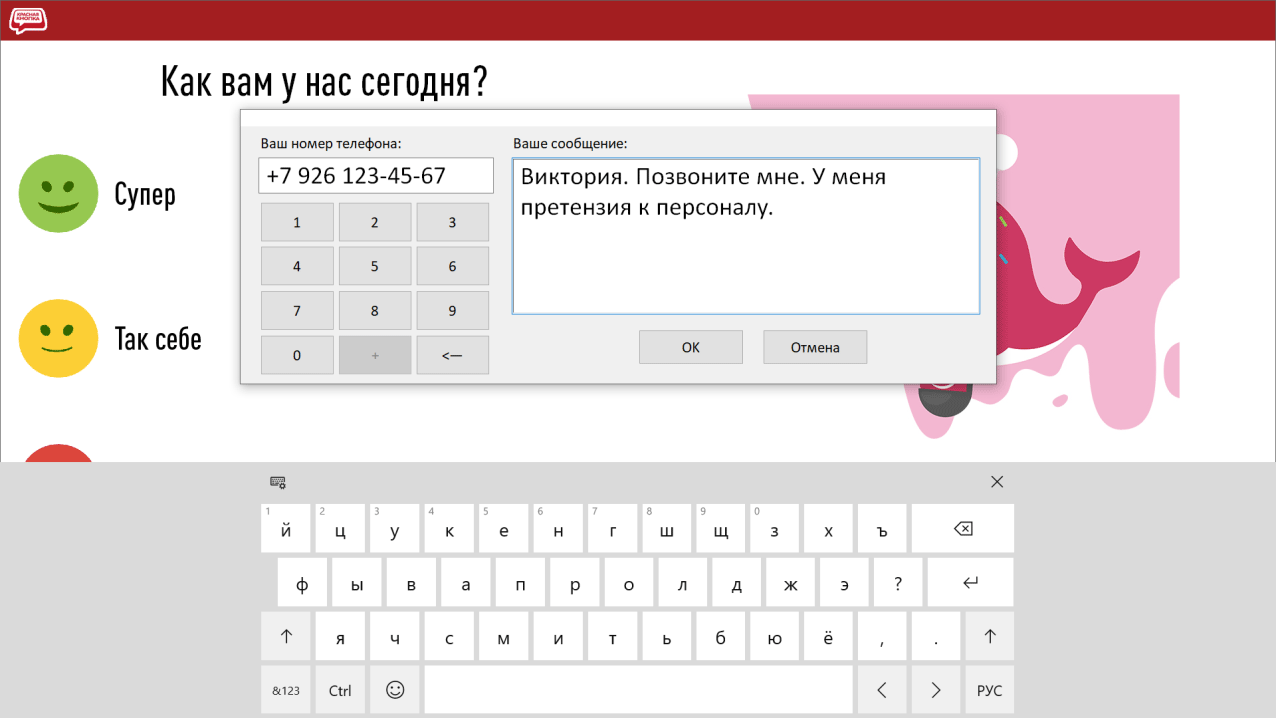1276x718 pixels.
Task: Switch to the &123 symbols layout
Action: 286,690
